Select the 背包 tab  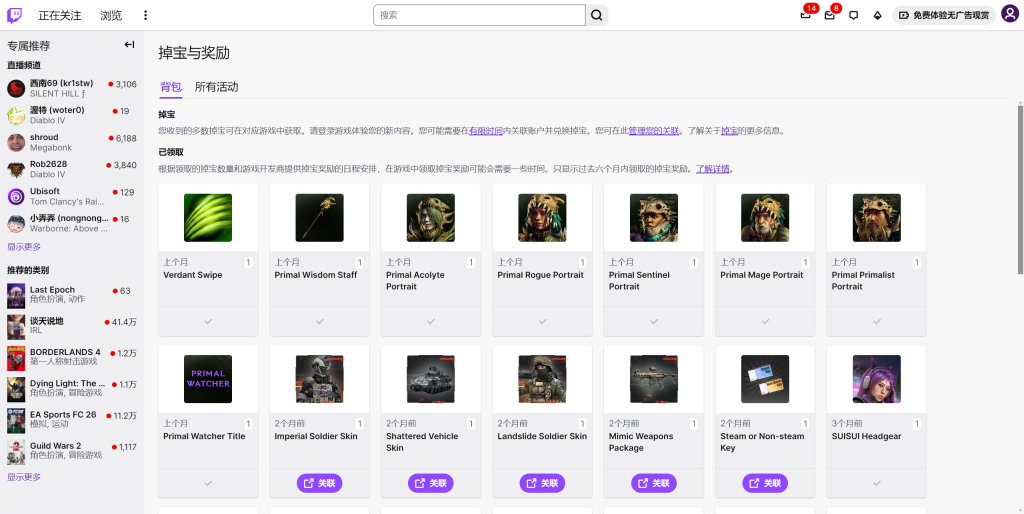(171, 87)
